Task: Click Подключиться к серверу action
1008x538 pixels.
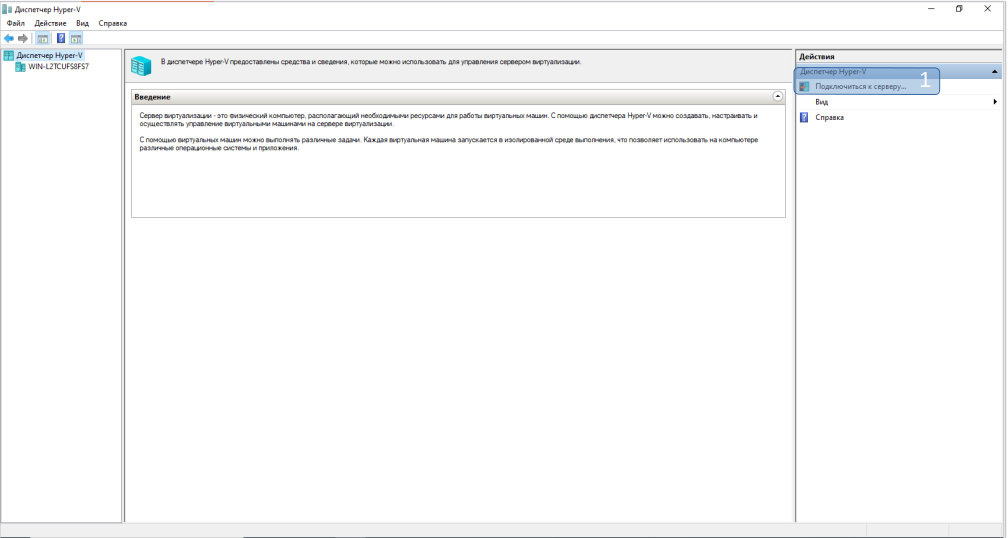Action: 861,87
